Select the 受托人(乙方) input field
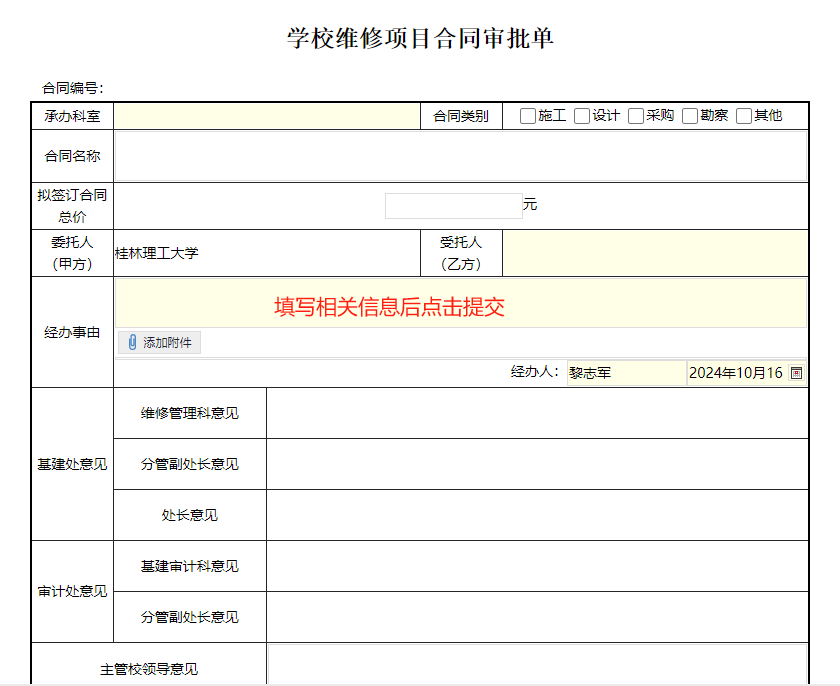This screenshot has width=840, height=686. [654, 253]
